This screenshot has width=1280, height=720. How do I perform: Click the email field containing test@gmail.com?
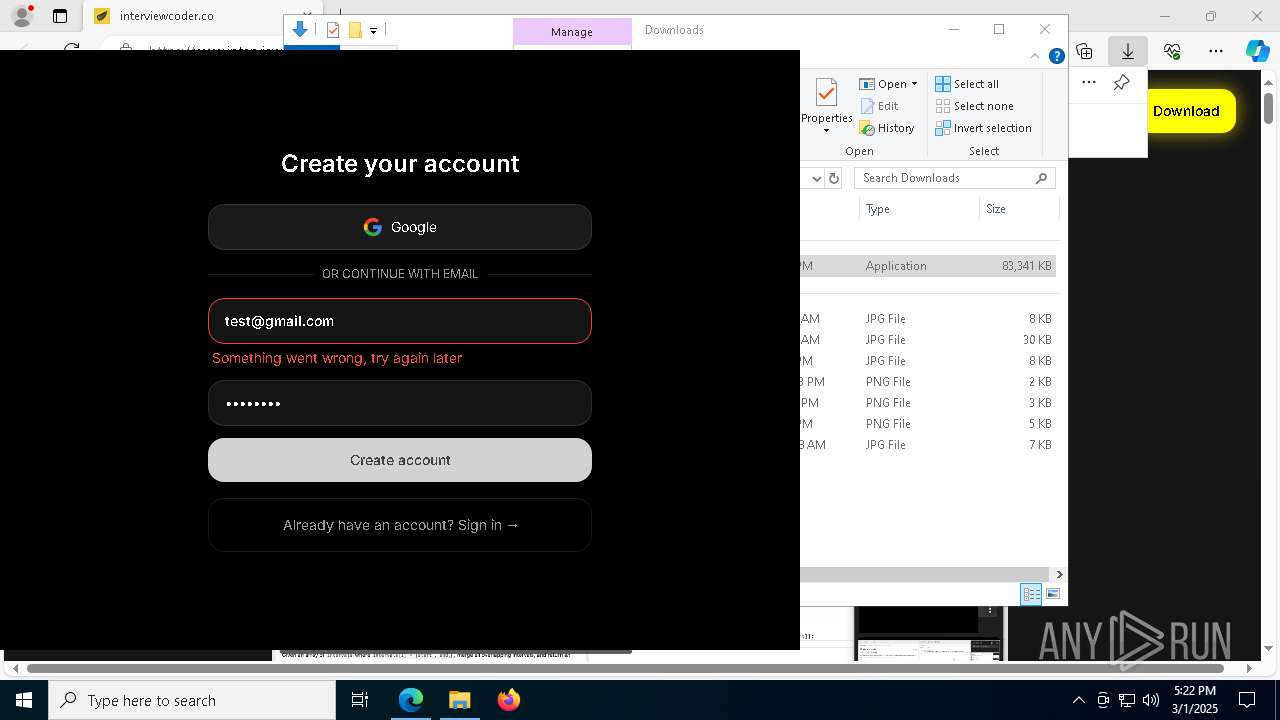coord(400,321)
